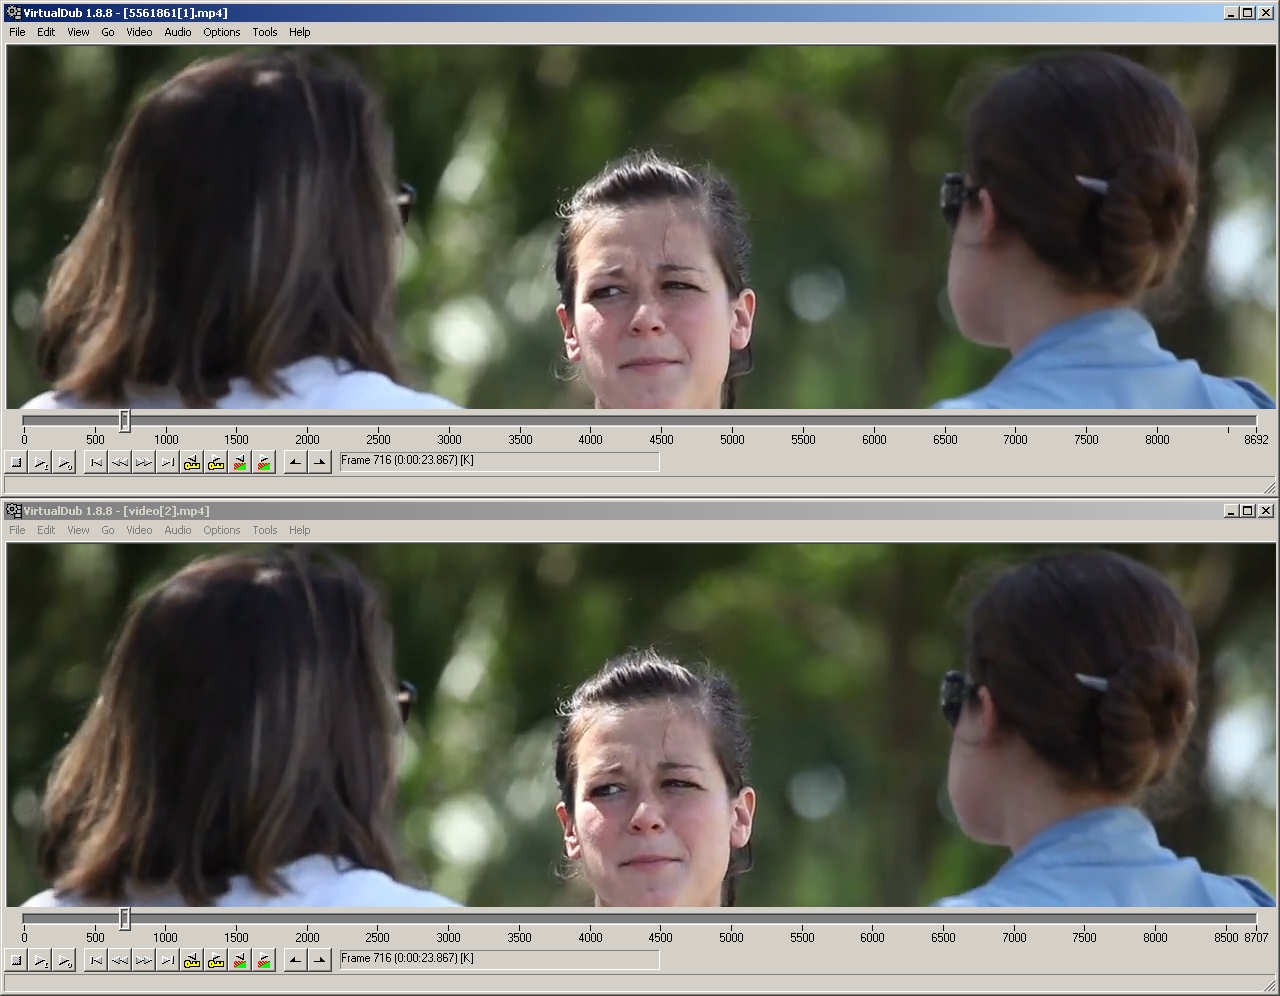Set selection end mark in 5561861[1].mp4 window
The height and width of the screenshot is (996, 1280).
click(x=319, y=462)
